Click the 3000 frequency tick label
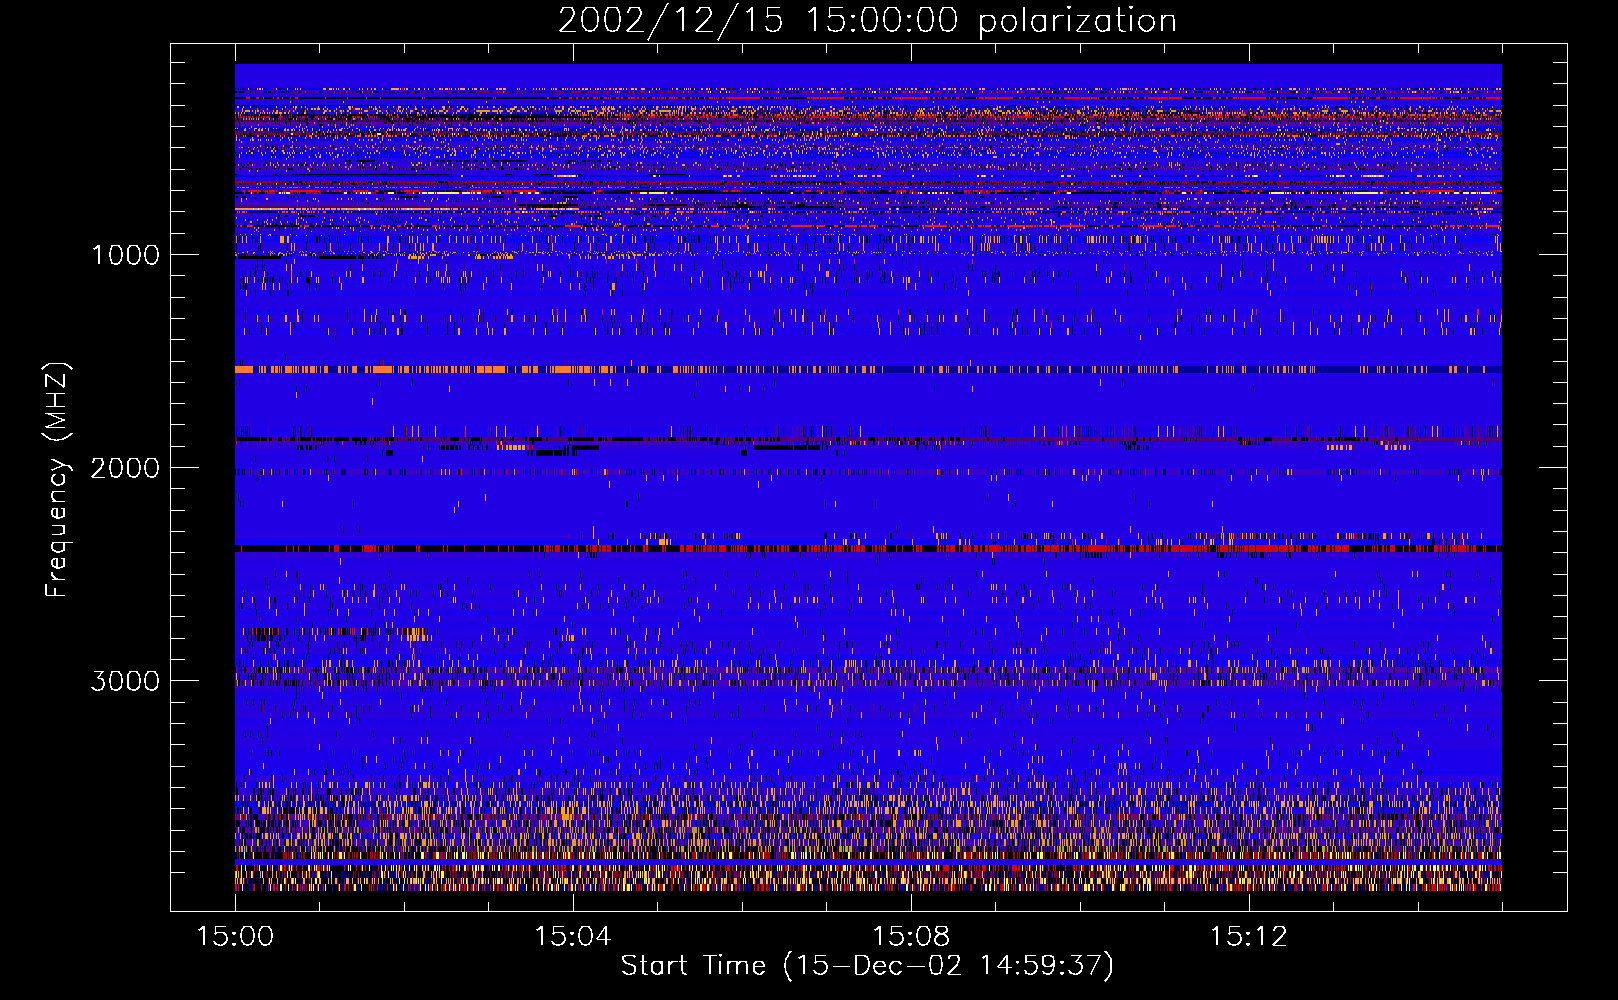This screenshot has height=1000, width=1618. click(x=125, y=681)
